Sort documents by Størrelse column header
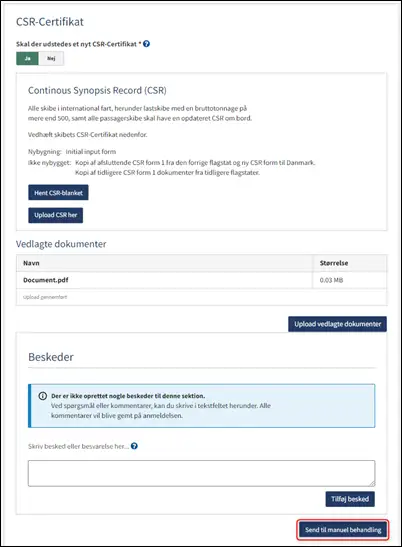The height and width of the screenshot is (547, 402). (334, 263)
